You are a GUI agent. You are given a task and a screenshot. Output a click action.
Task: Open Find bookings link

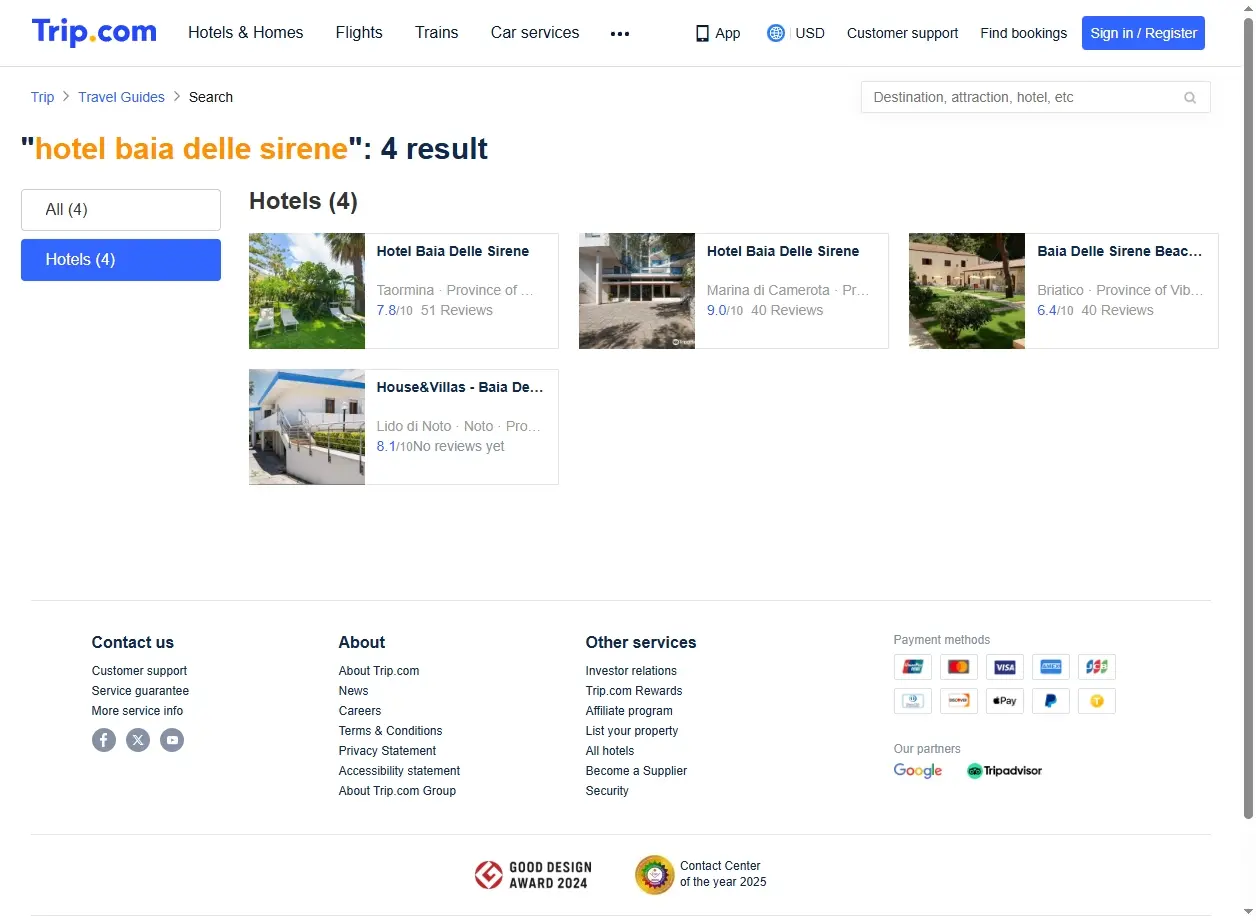[1023, 33]
